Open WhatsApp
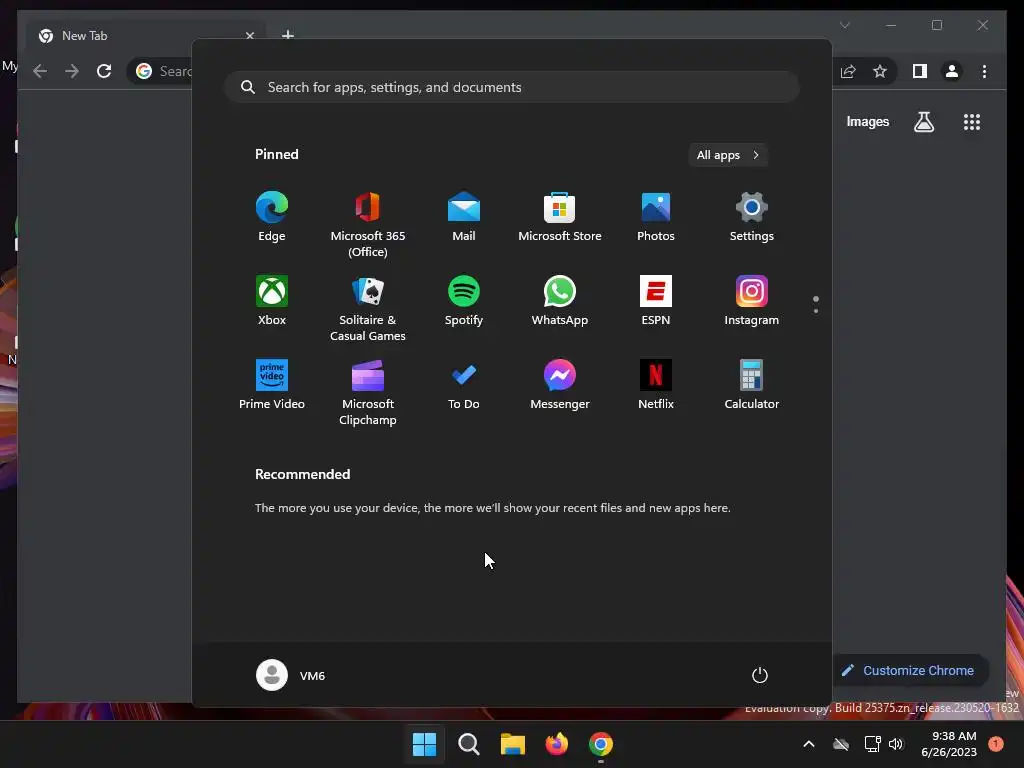 560,301
